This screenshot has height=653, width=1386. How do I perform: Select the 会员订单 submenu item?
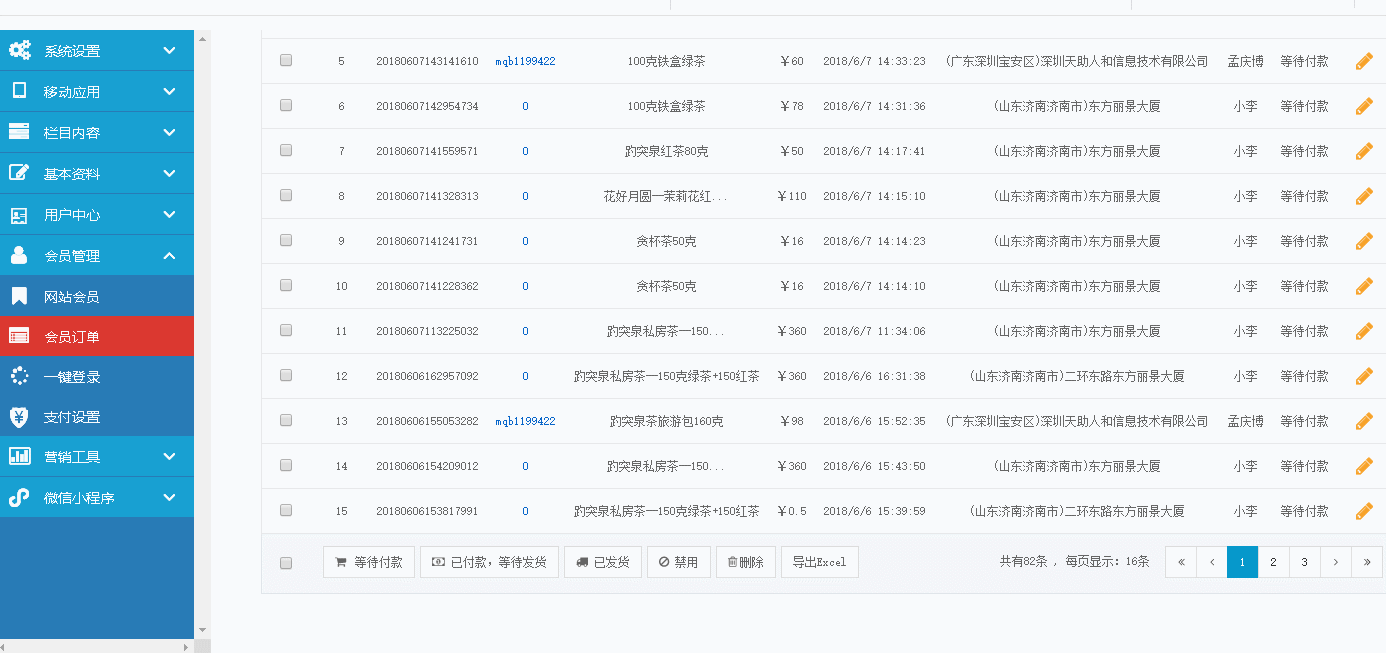pyautogui.click(x=97, y=336)
